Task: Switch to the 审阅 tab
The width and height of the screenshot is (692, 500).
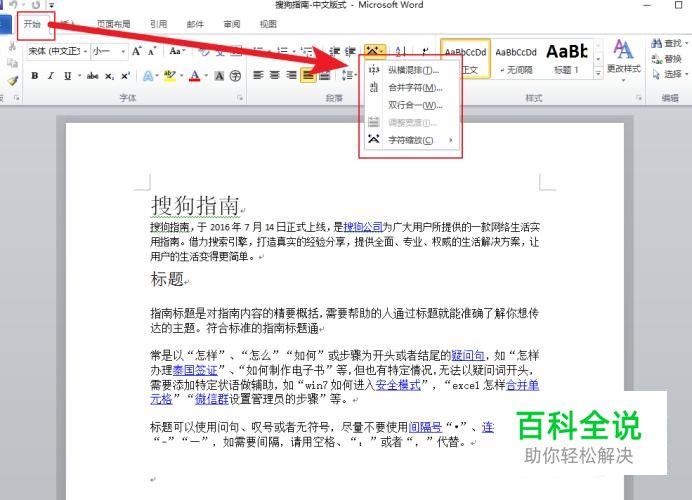Action: pos(232,24)
